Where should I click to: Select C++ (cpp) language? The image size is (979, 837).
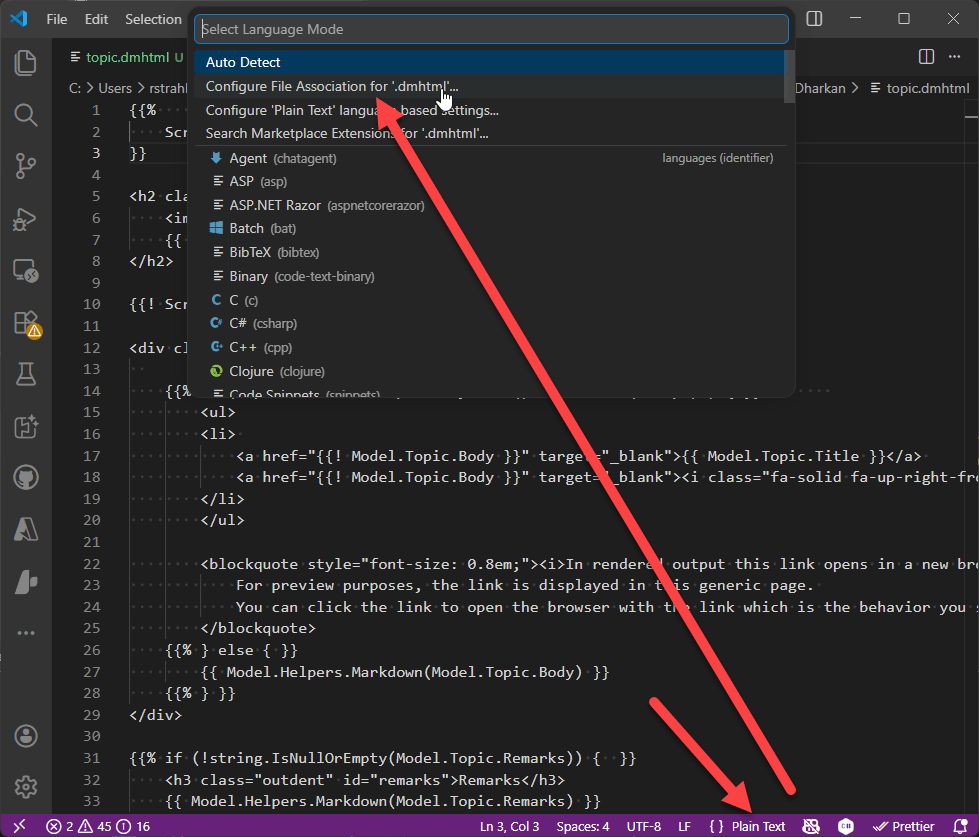(490, 348)
